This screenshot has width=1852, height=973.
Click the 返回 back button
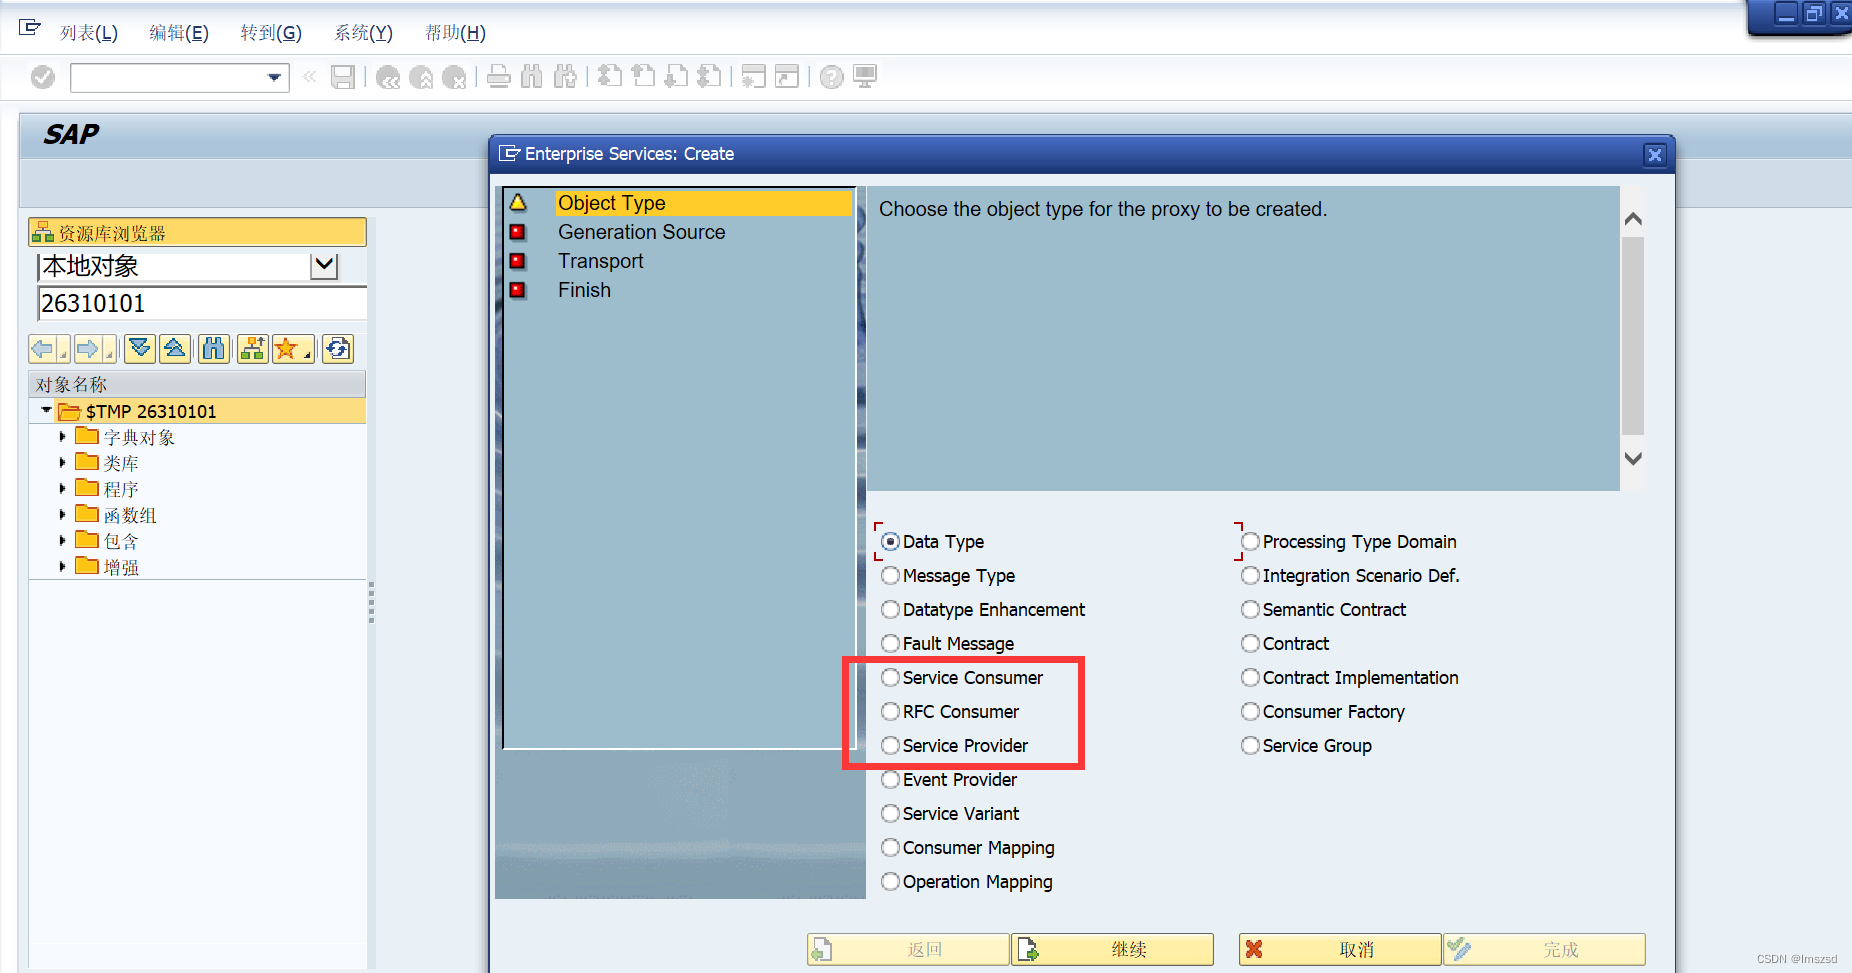point(908,949)
